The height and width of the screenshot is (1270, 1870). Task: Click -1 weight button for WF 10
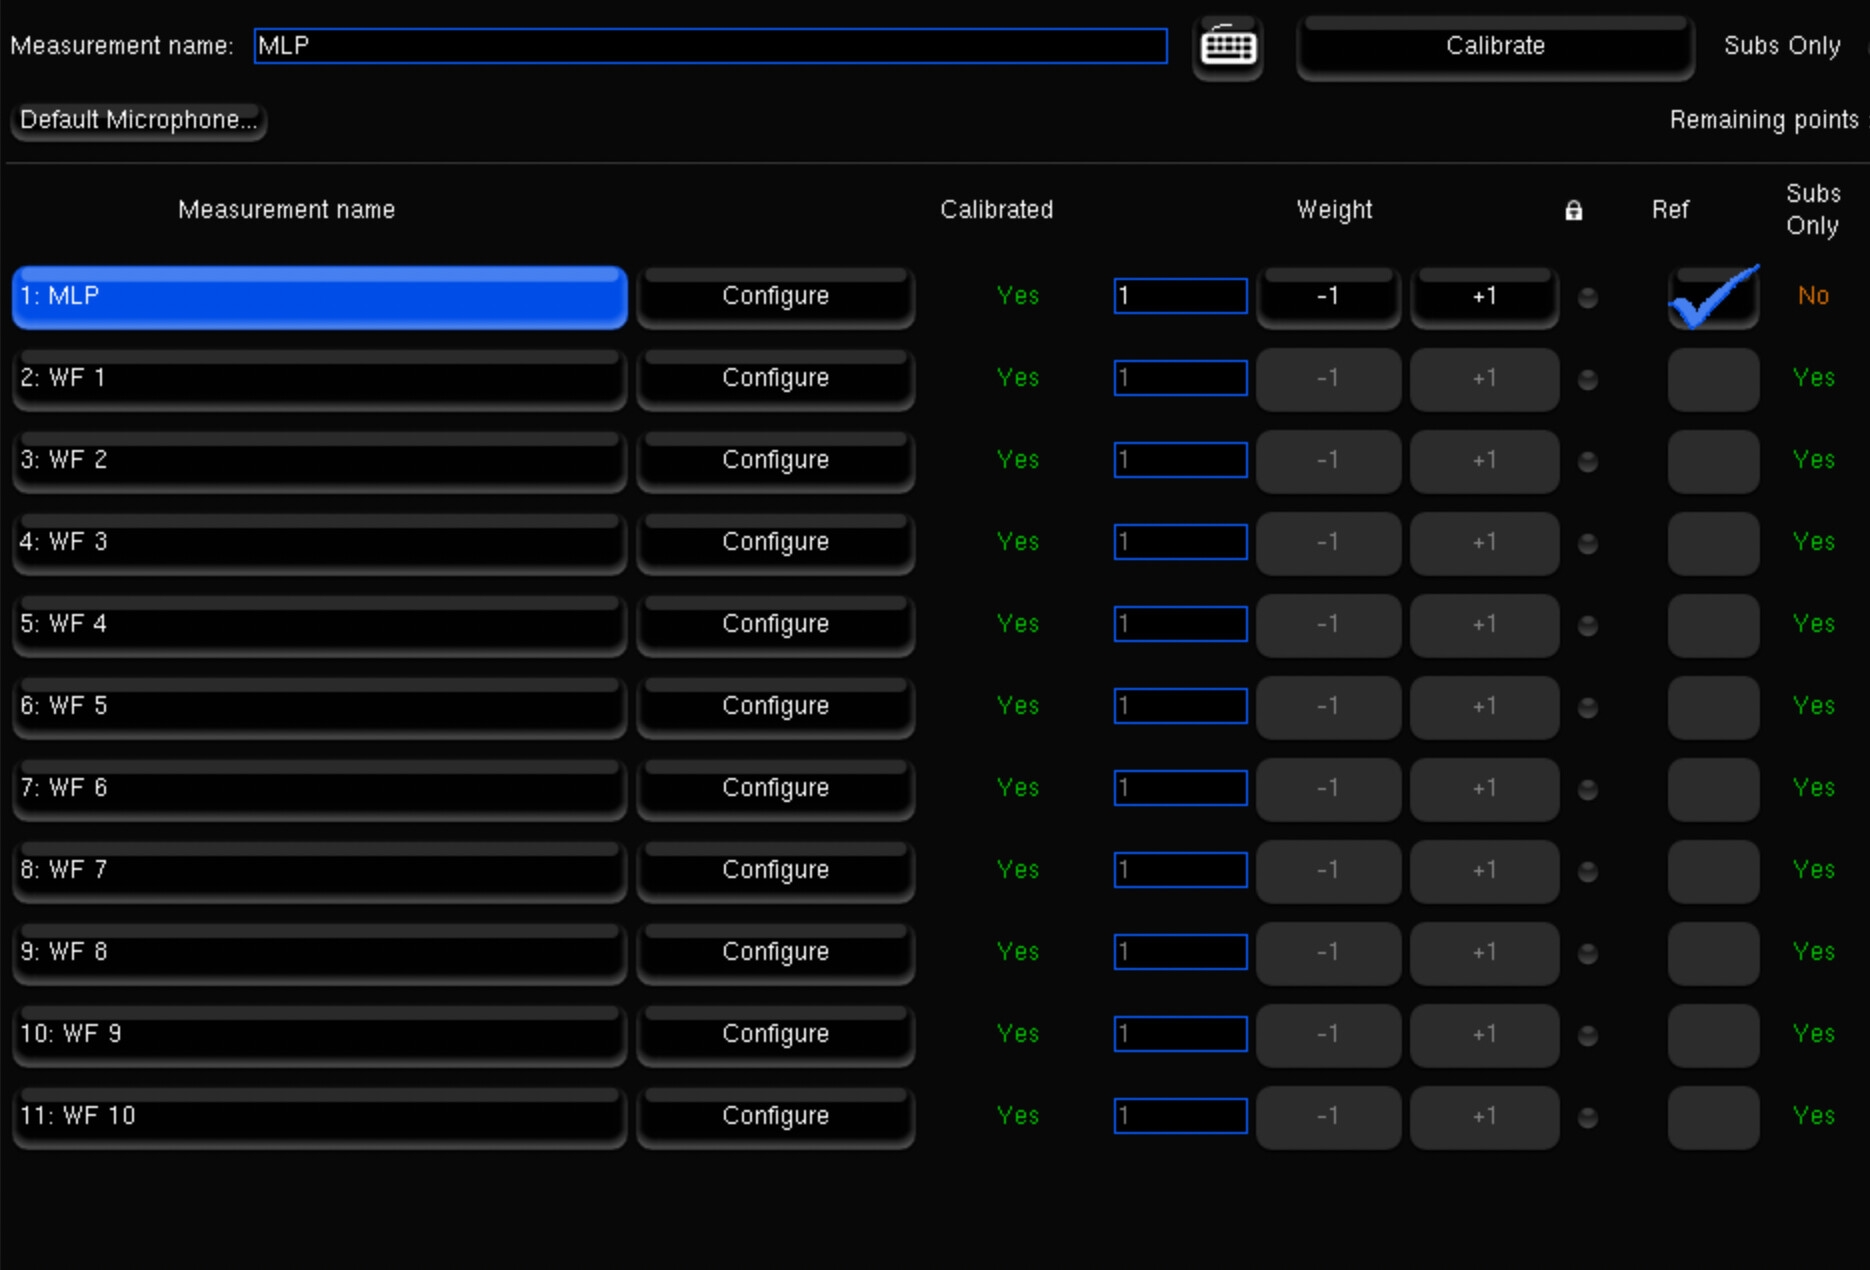point(1328,1117)
